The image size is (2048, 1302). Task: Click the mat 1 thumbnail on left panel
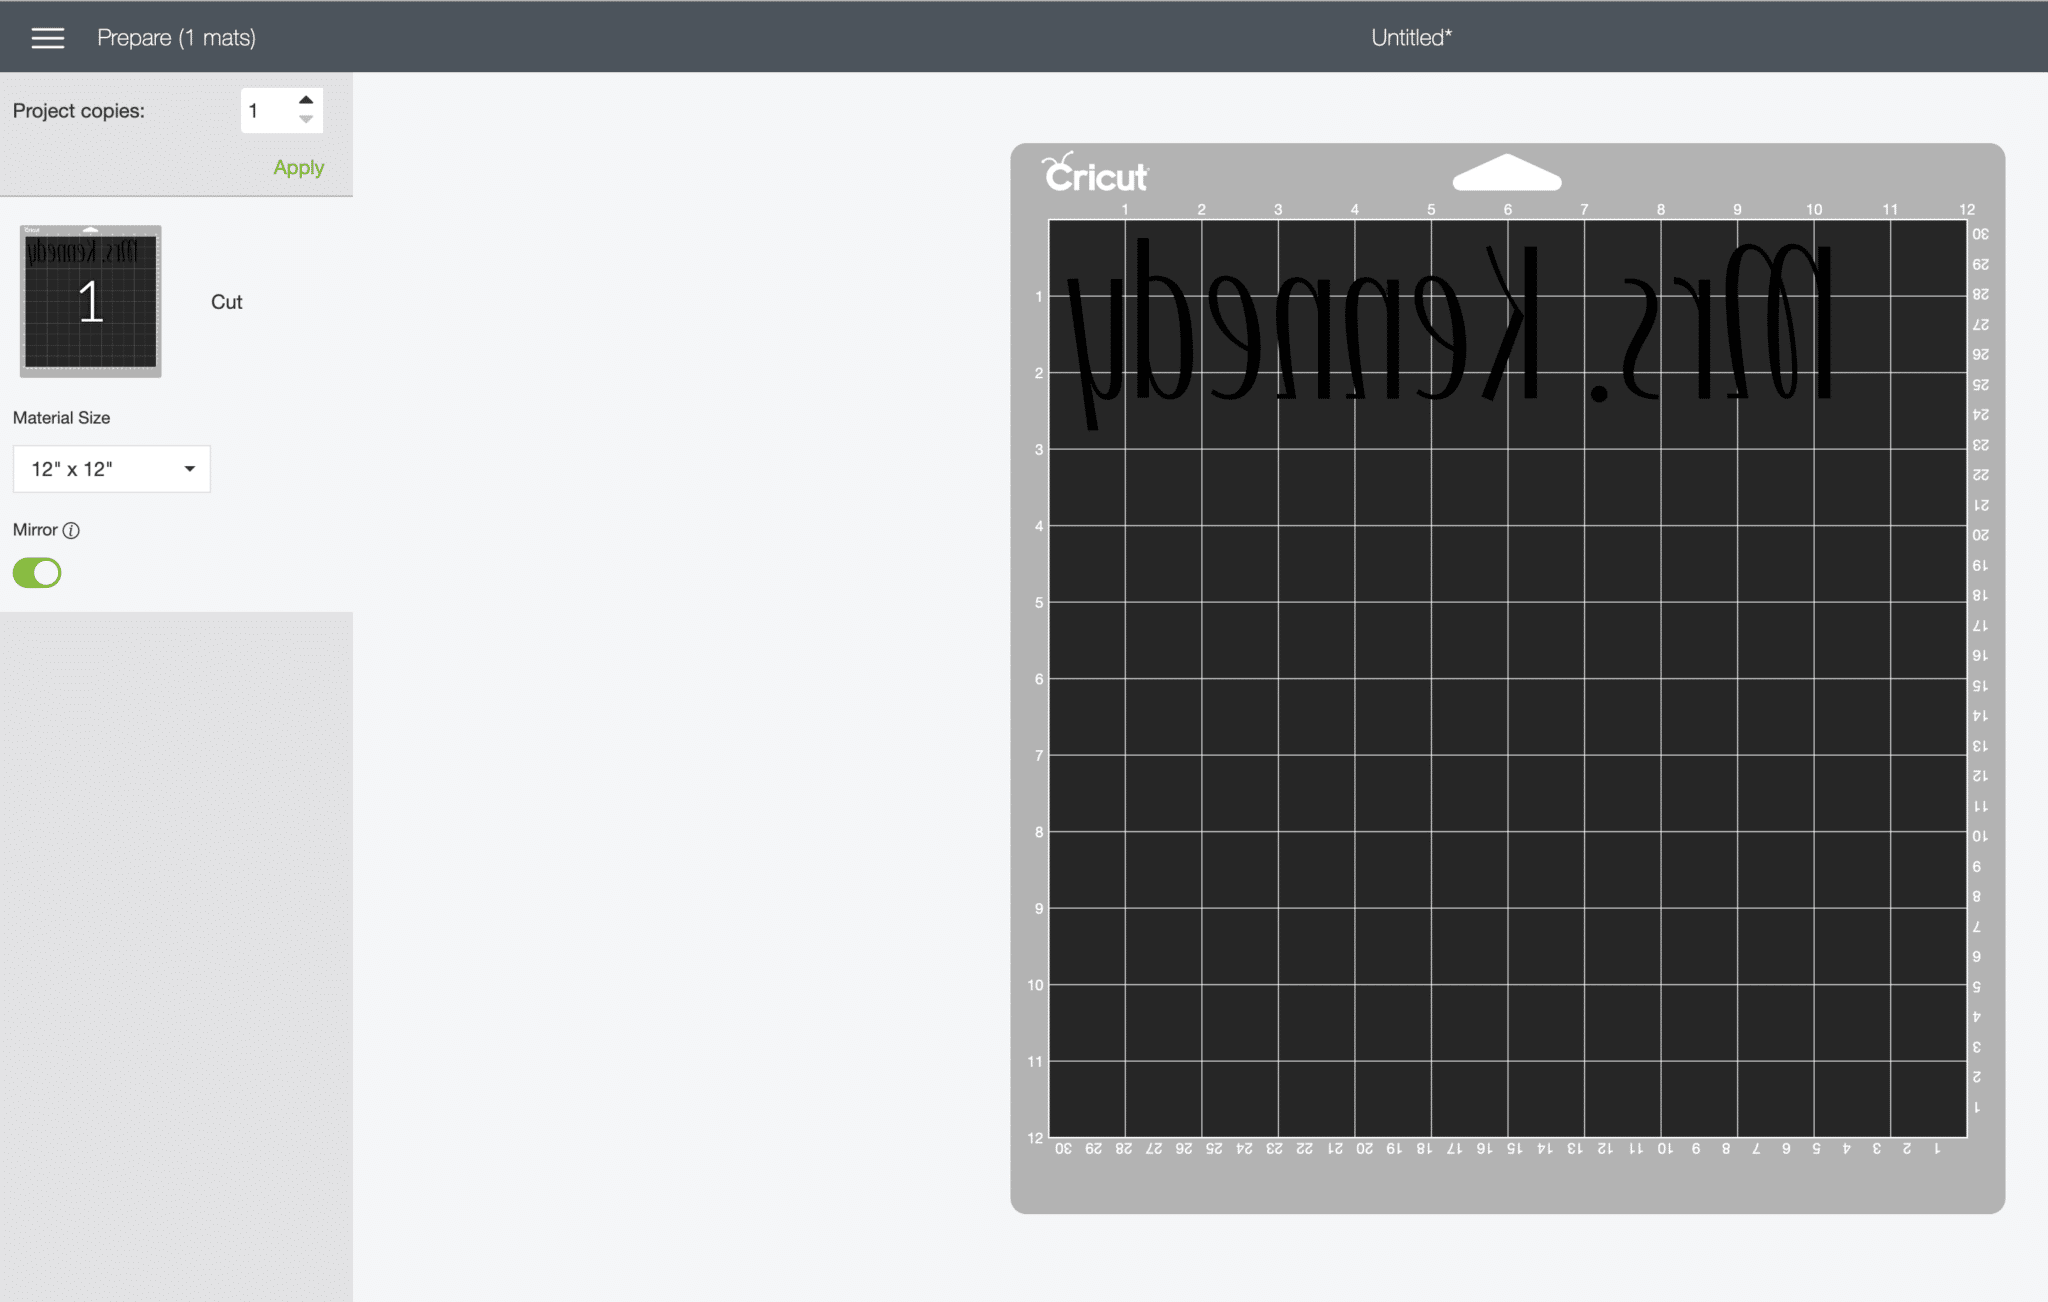[x=90, y=299]
